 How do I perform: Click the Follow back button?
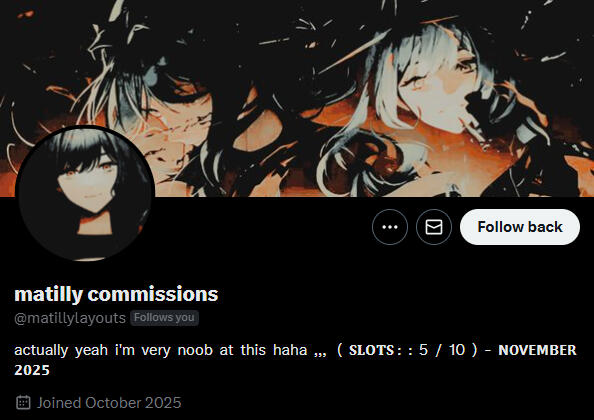tap(520, 227)
